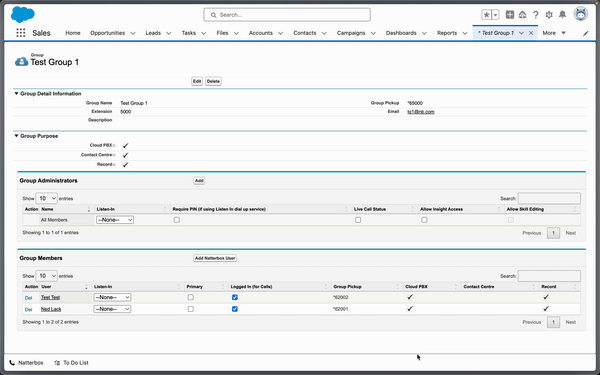Screen dimensions: 600x375
Task: Open Listen-In dropdown for Ned Lack
Action: [x=112, y=309]
